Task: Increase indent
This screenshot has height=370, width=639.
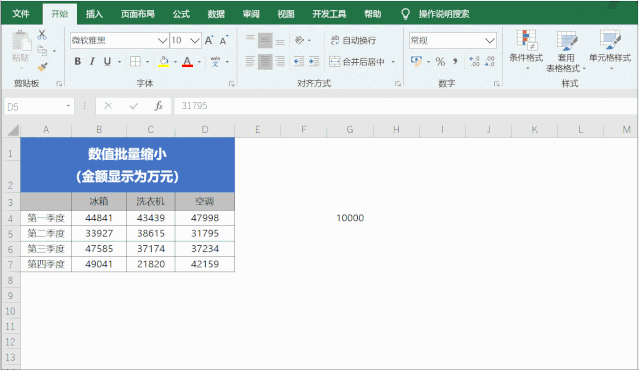Action: [x=314, y=62]
